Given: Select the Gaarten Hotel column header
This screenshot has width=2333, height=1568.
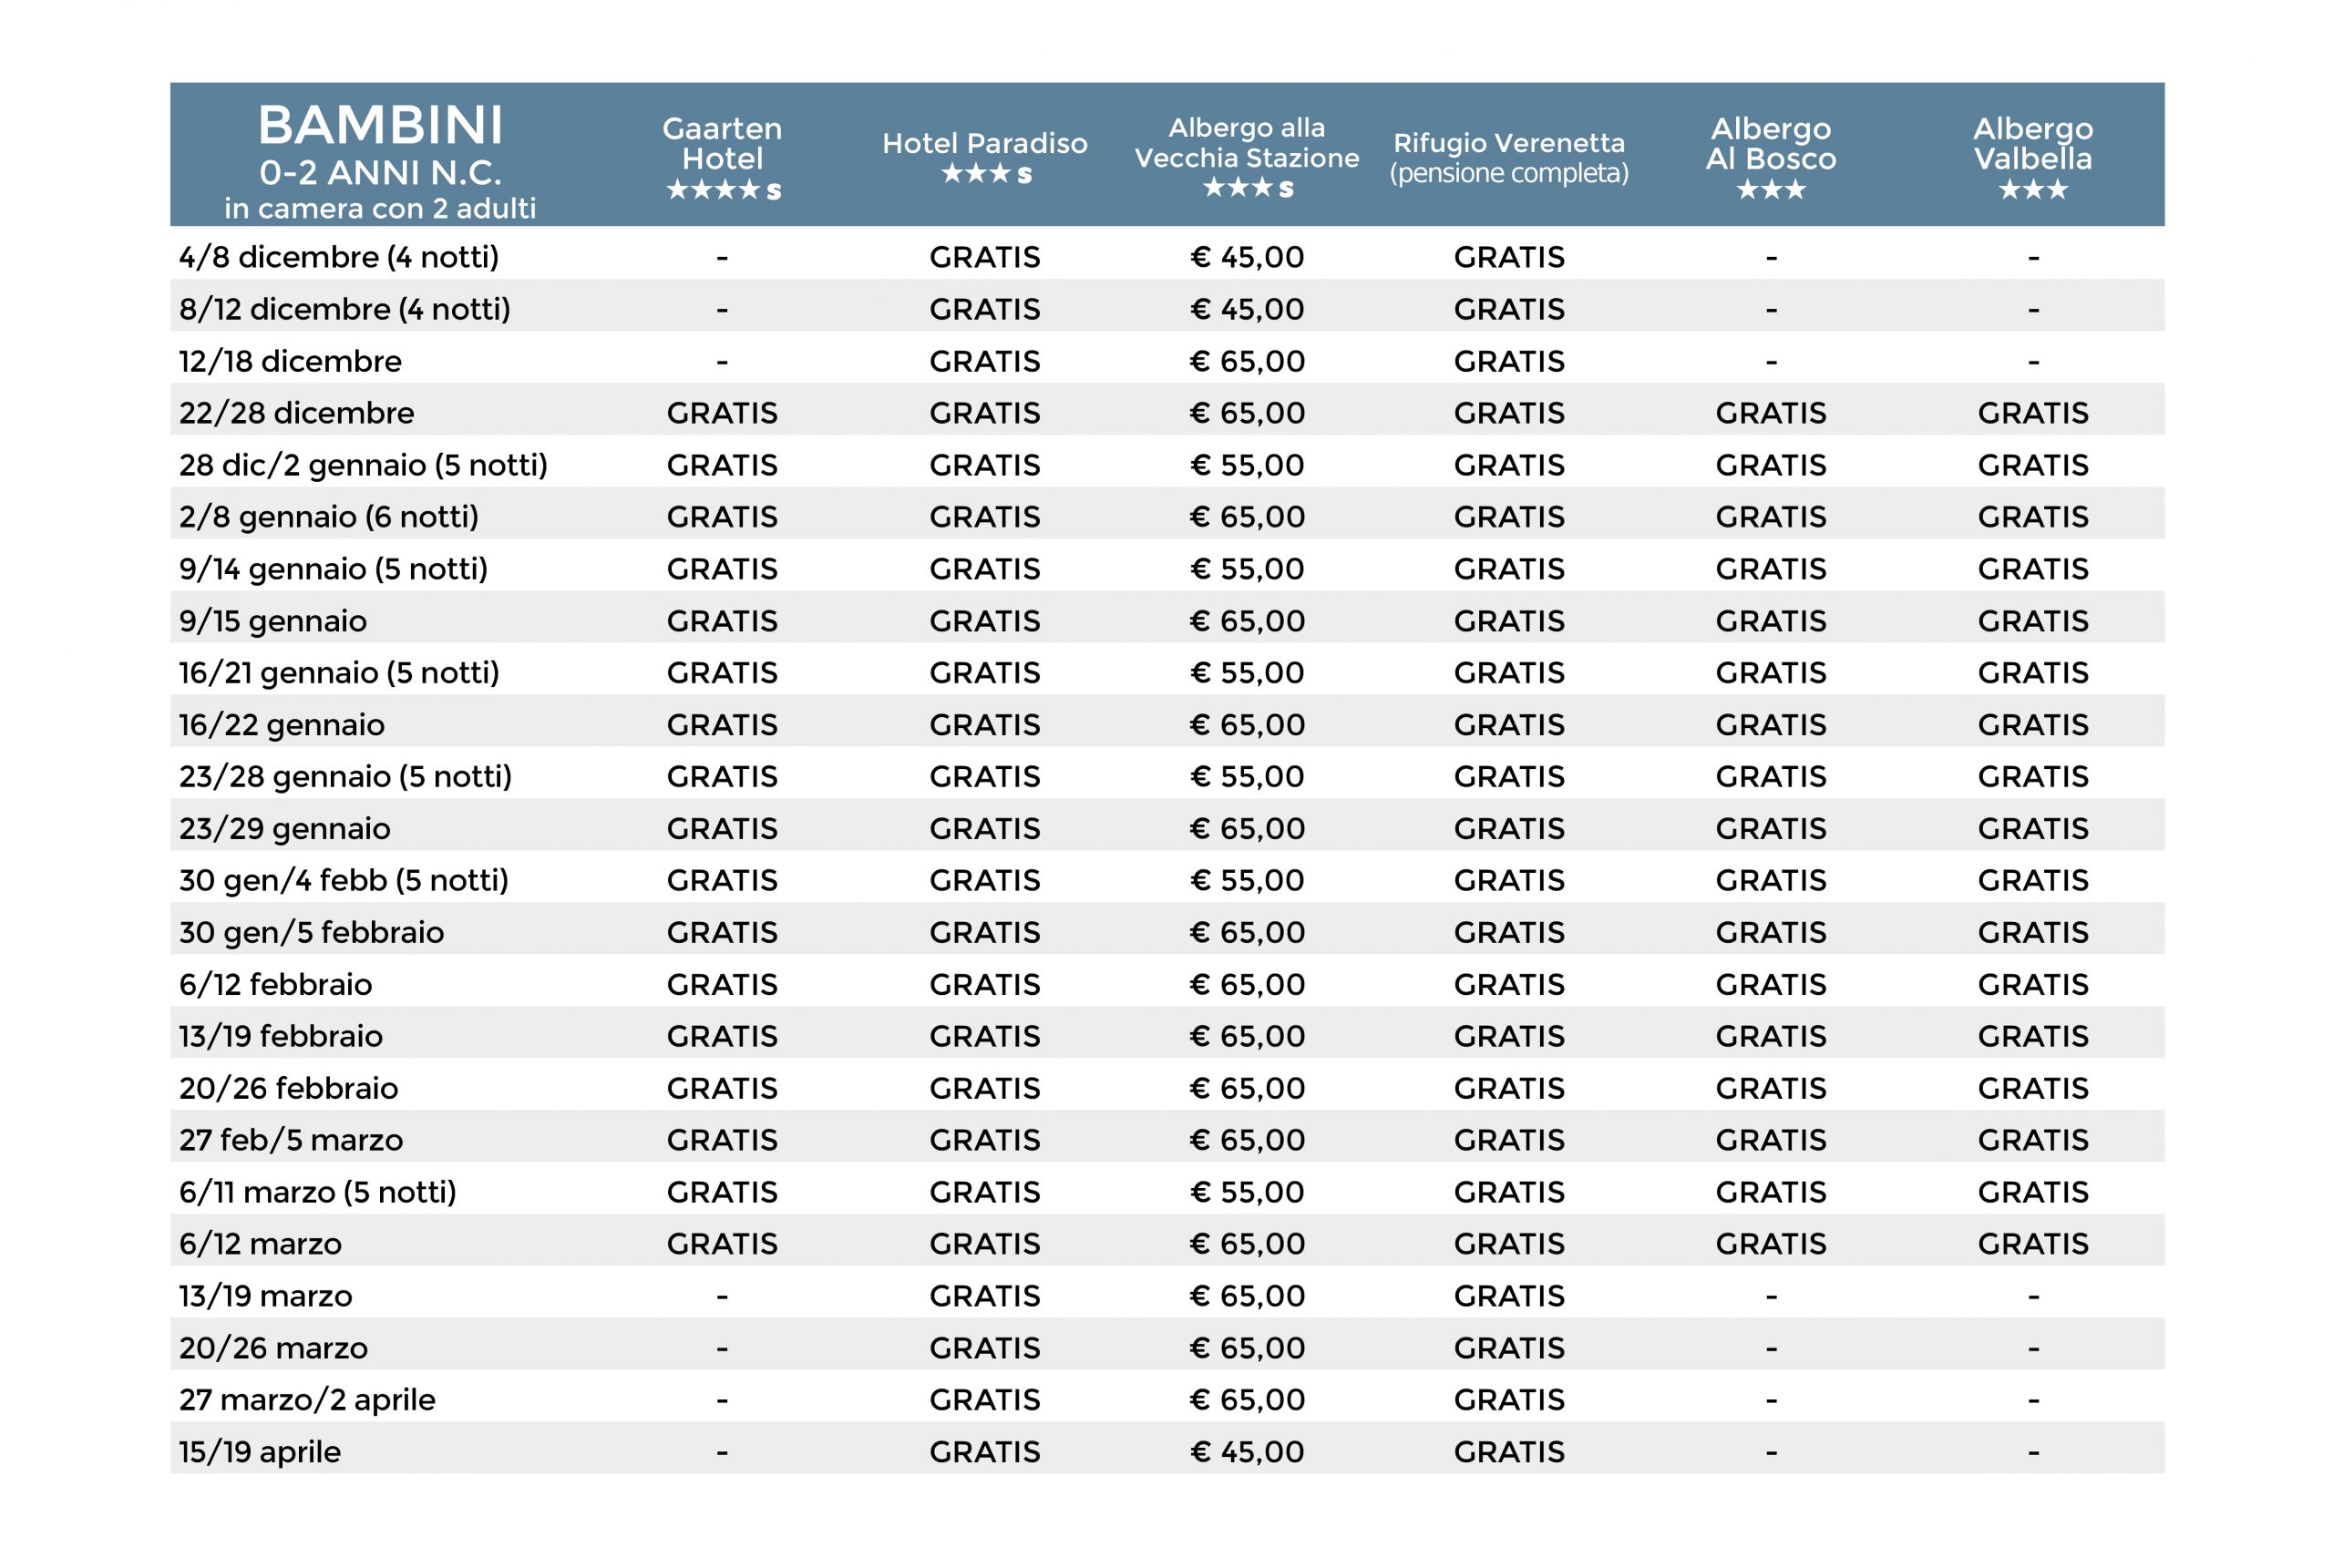Looking at the screenshot, I should (722, 158).
